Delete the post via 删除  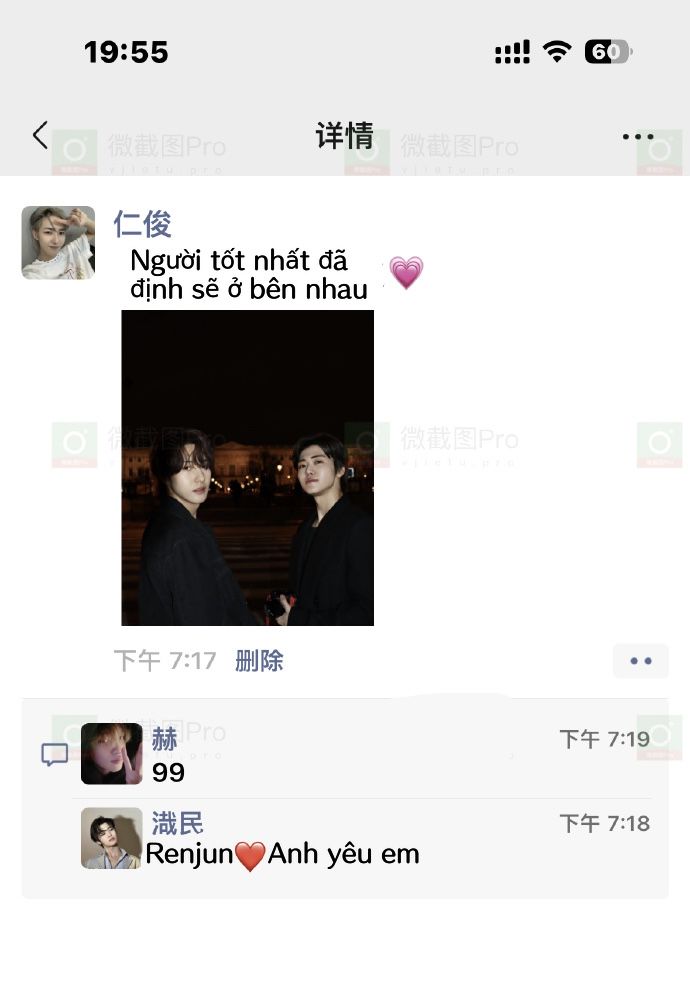260,661
